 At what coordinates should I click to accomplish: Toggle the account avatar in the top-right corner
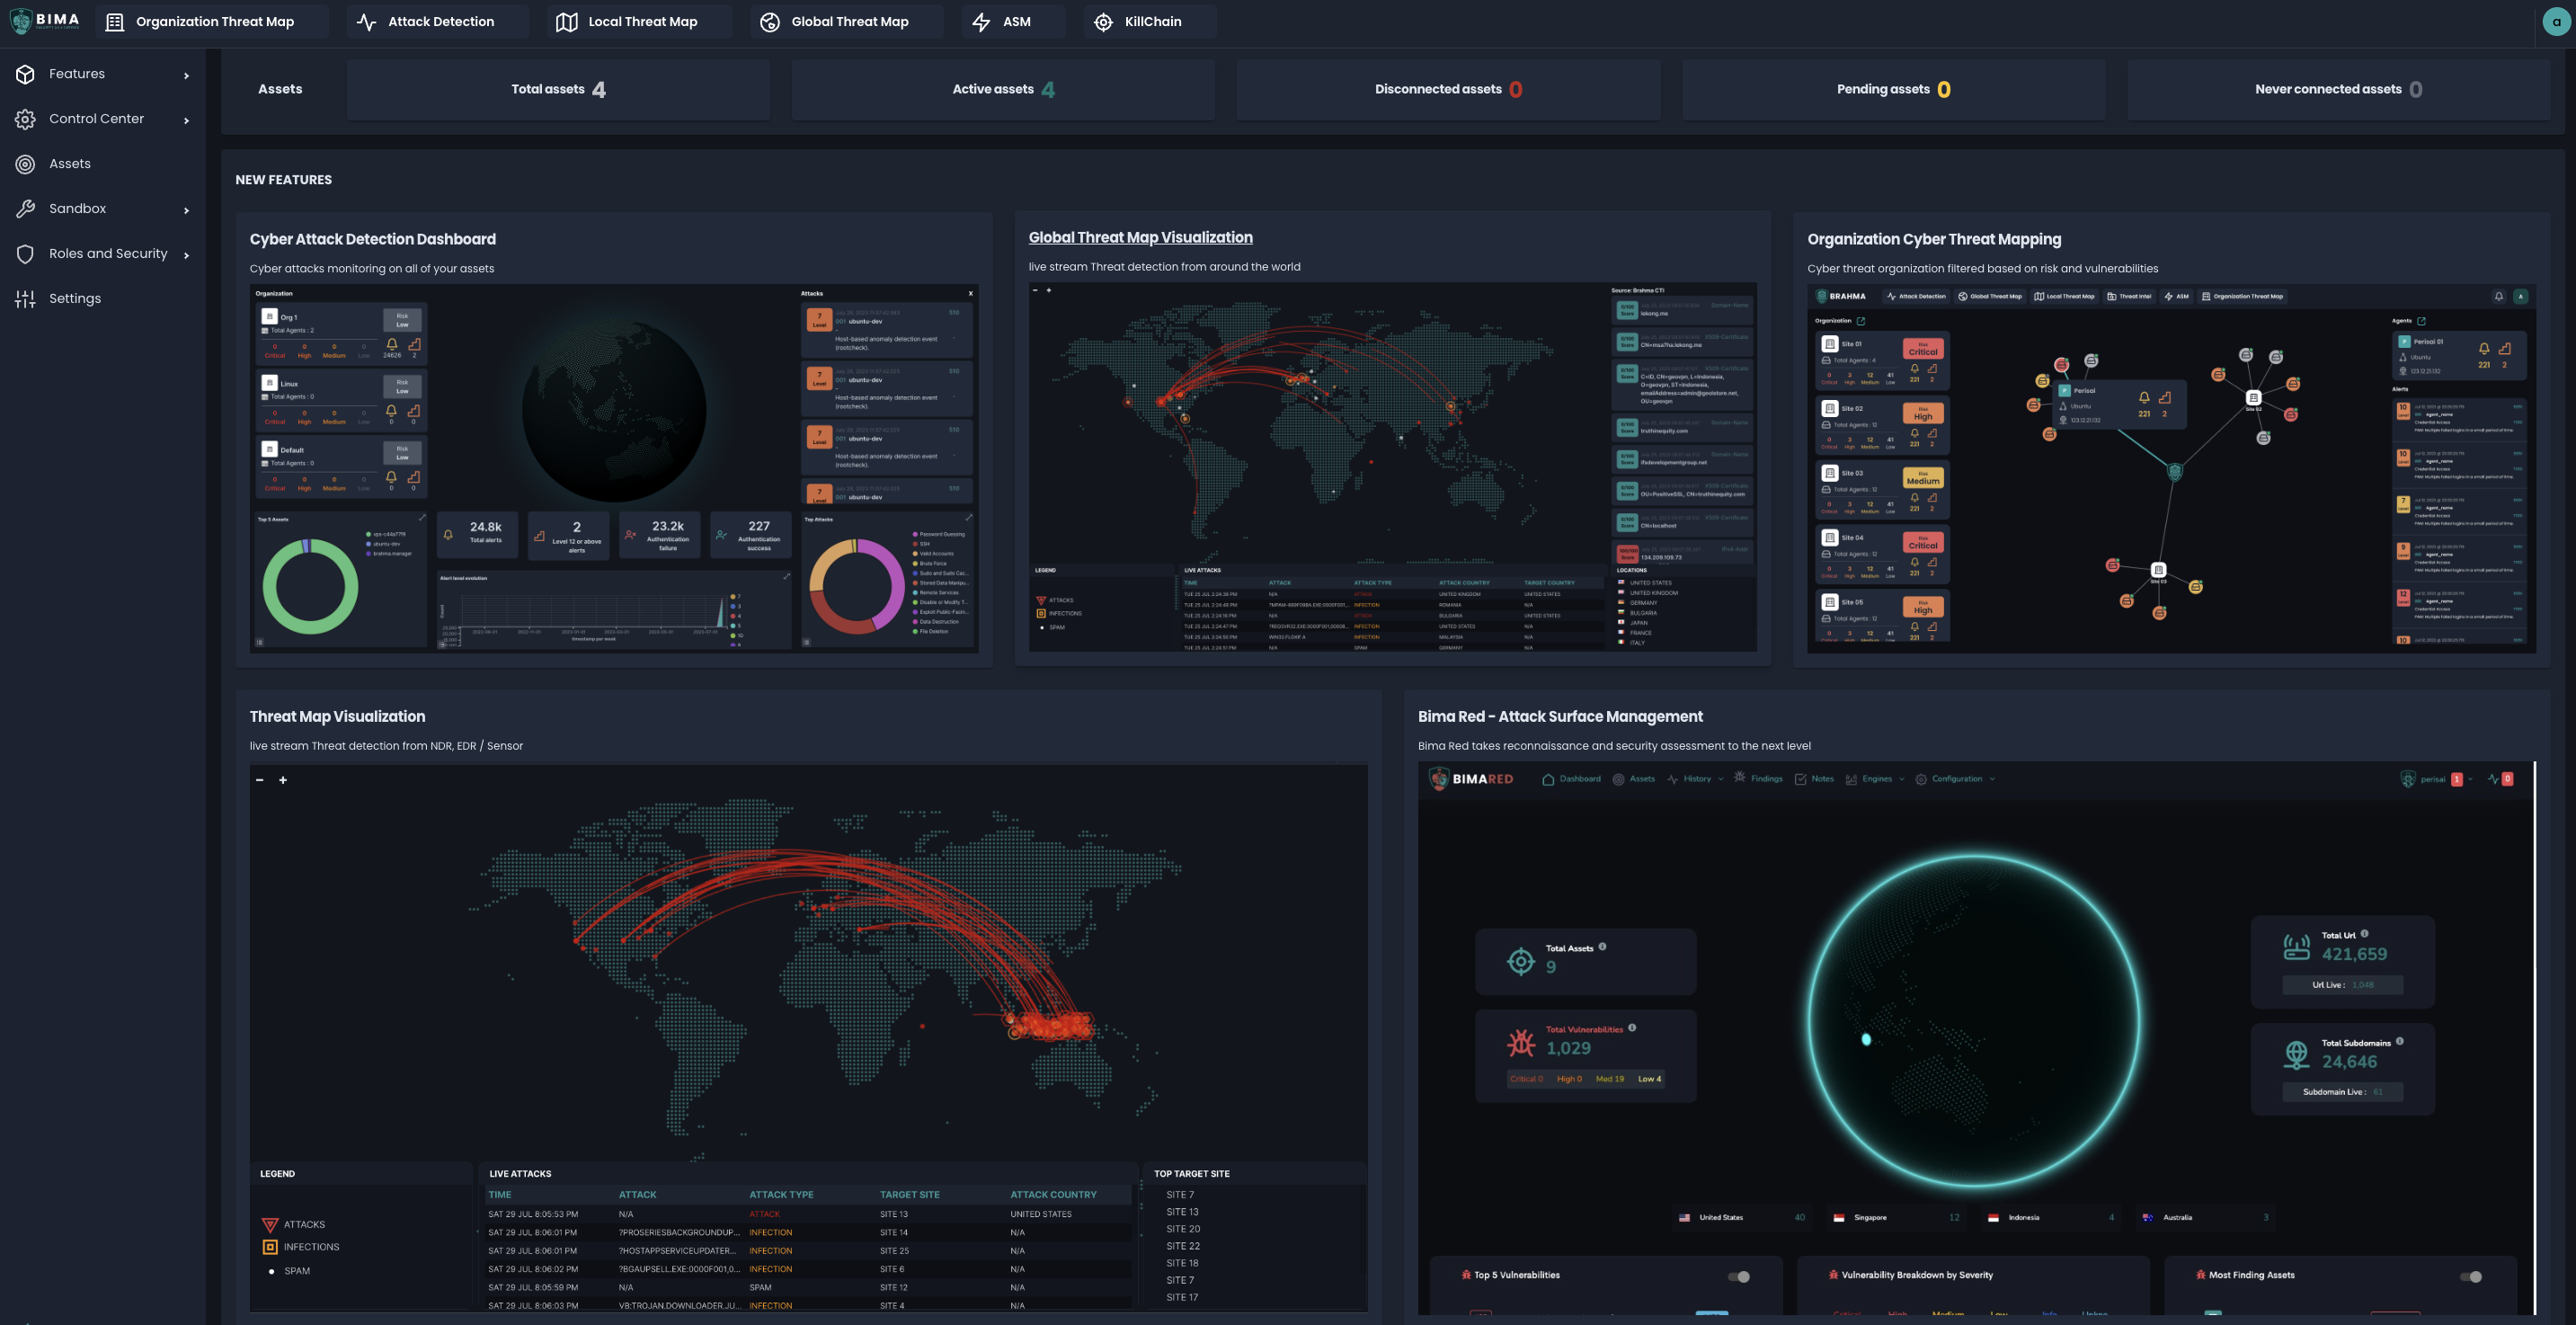2557,21
